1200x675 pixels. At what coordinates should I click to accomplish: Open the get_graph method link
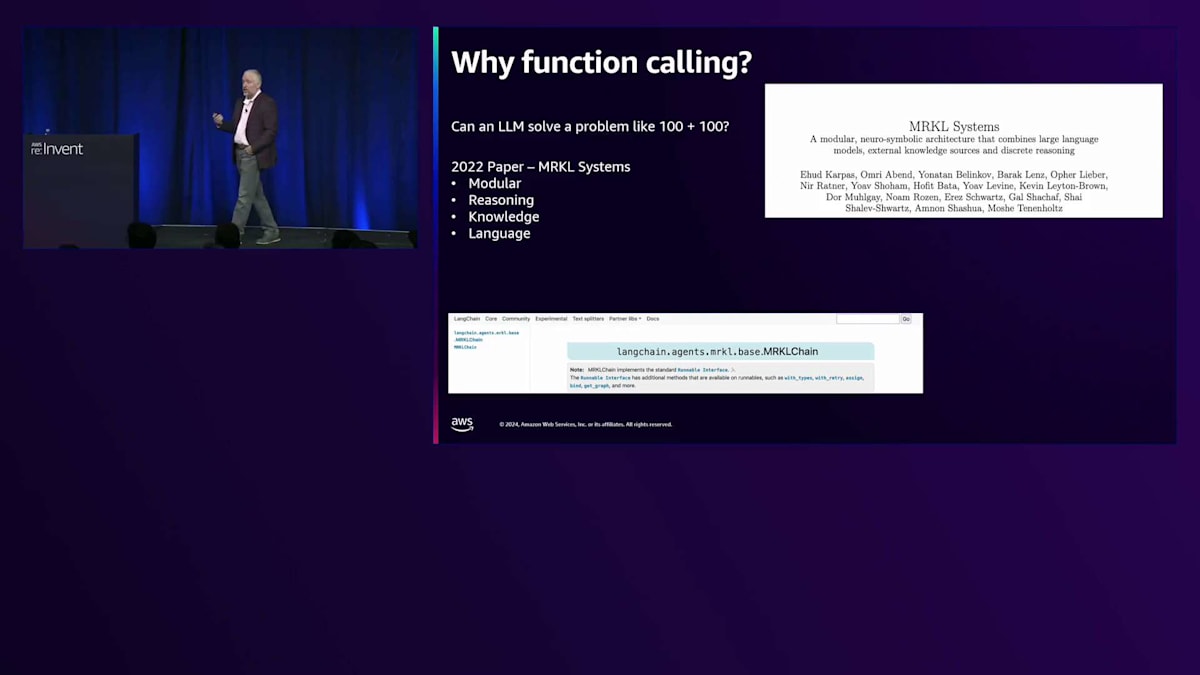click(x=596, y=386)
